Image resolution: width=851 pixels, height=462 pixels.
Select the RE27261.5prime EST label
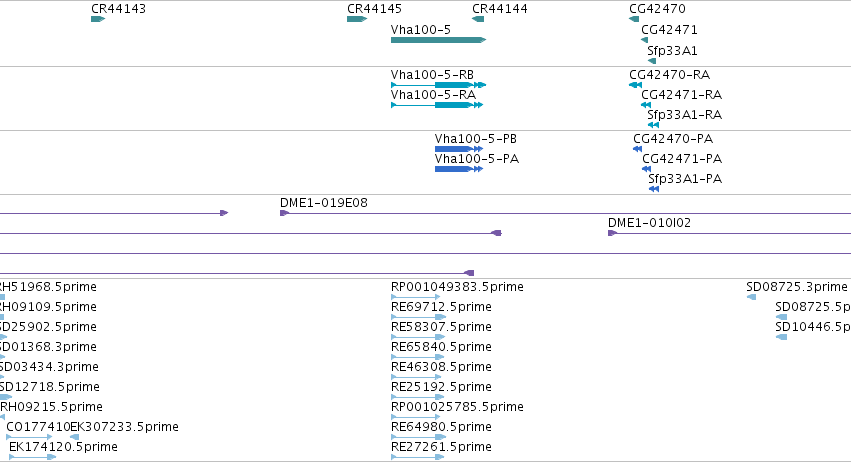[441, 448]
